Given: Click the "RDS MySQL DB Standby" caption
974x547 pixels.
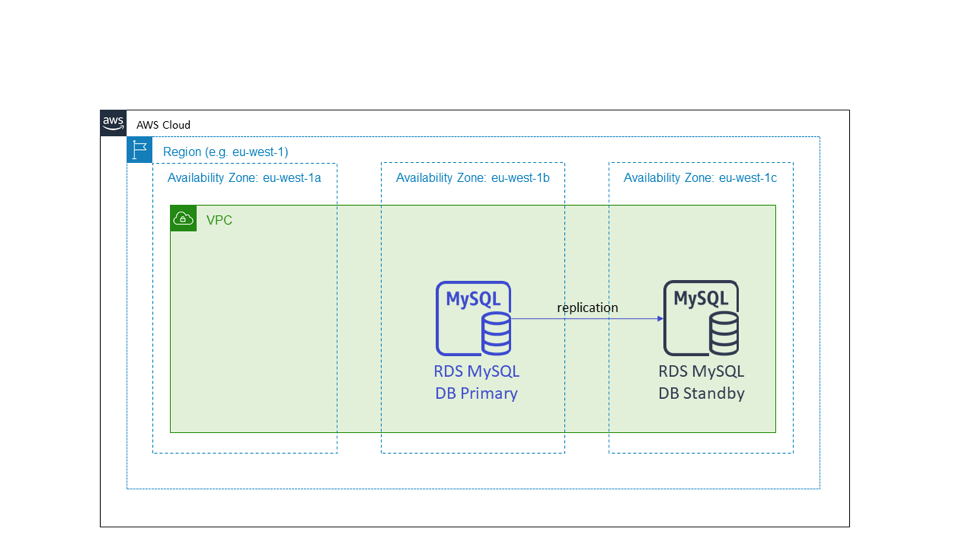Looking at the screenshot, I should (x=701, y=382).
